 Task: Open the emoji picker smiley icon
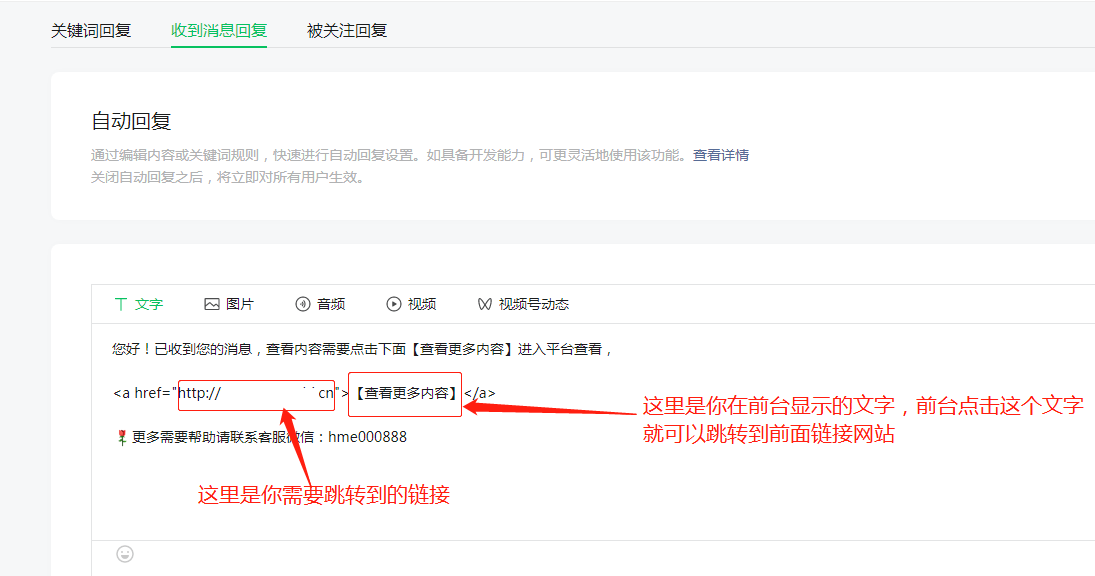tap(125, 554)
